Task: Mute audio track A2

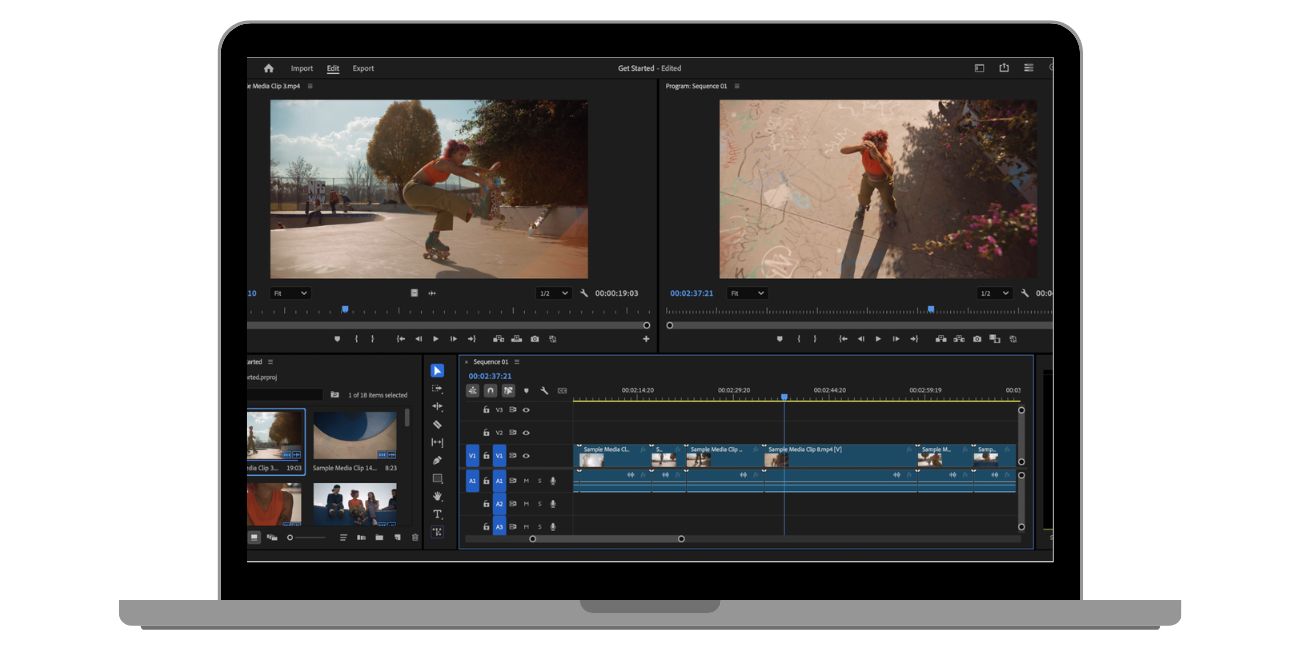Action: (525, 503)
